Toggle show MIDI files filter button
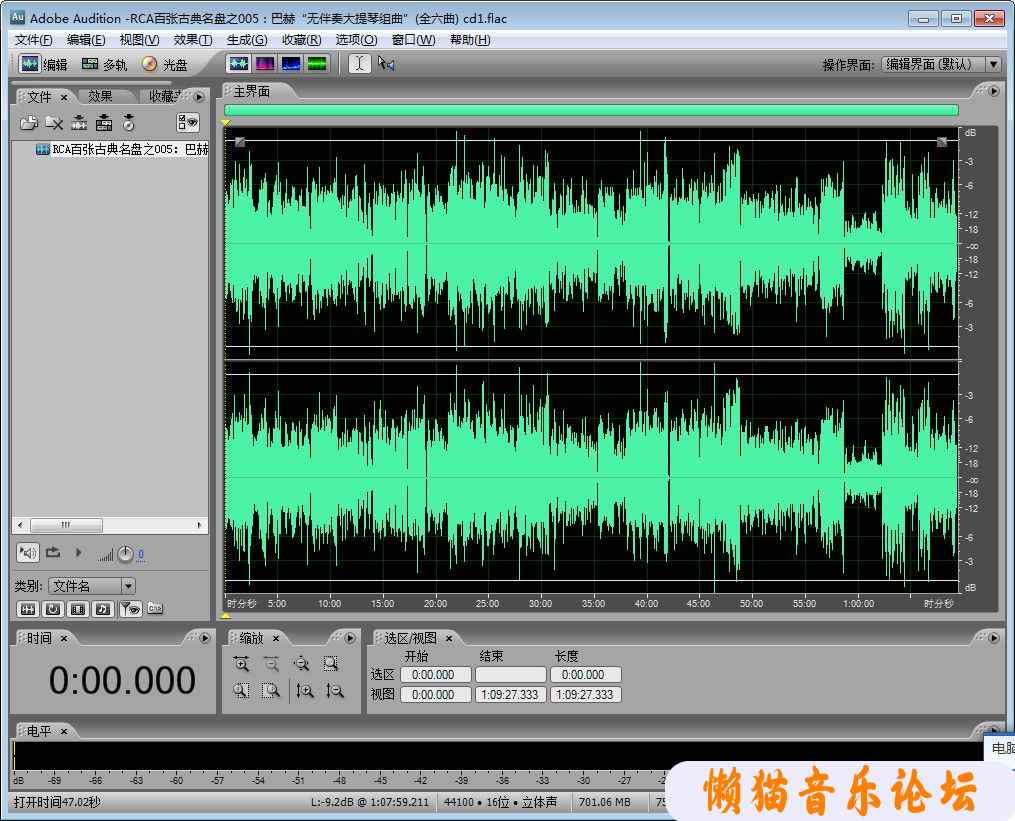The height and width of the screenshot is (821, 1015). [x=104, y=609]
